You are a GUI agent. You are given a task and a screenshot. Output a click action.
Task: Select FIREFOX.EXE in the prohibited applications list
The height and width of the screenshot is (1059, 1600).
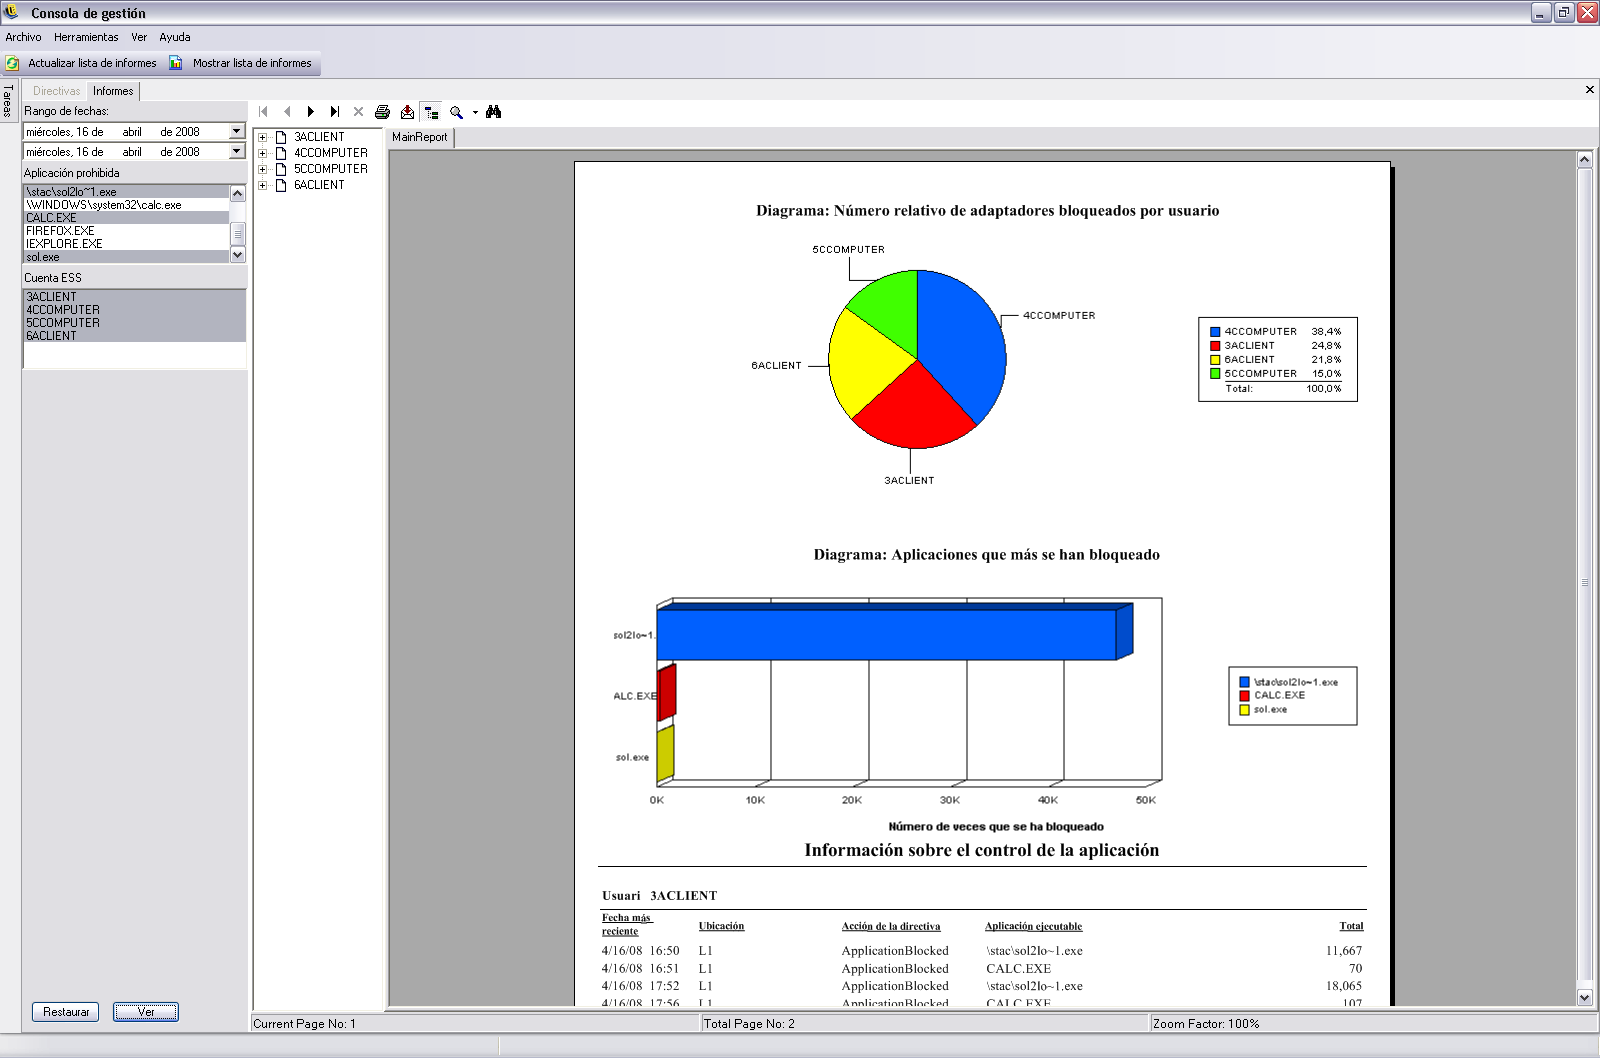(x=60, y=231)
